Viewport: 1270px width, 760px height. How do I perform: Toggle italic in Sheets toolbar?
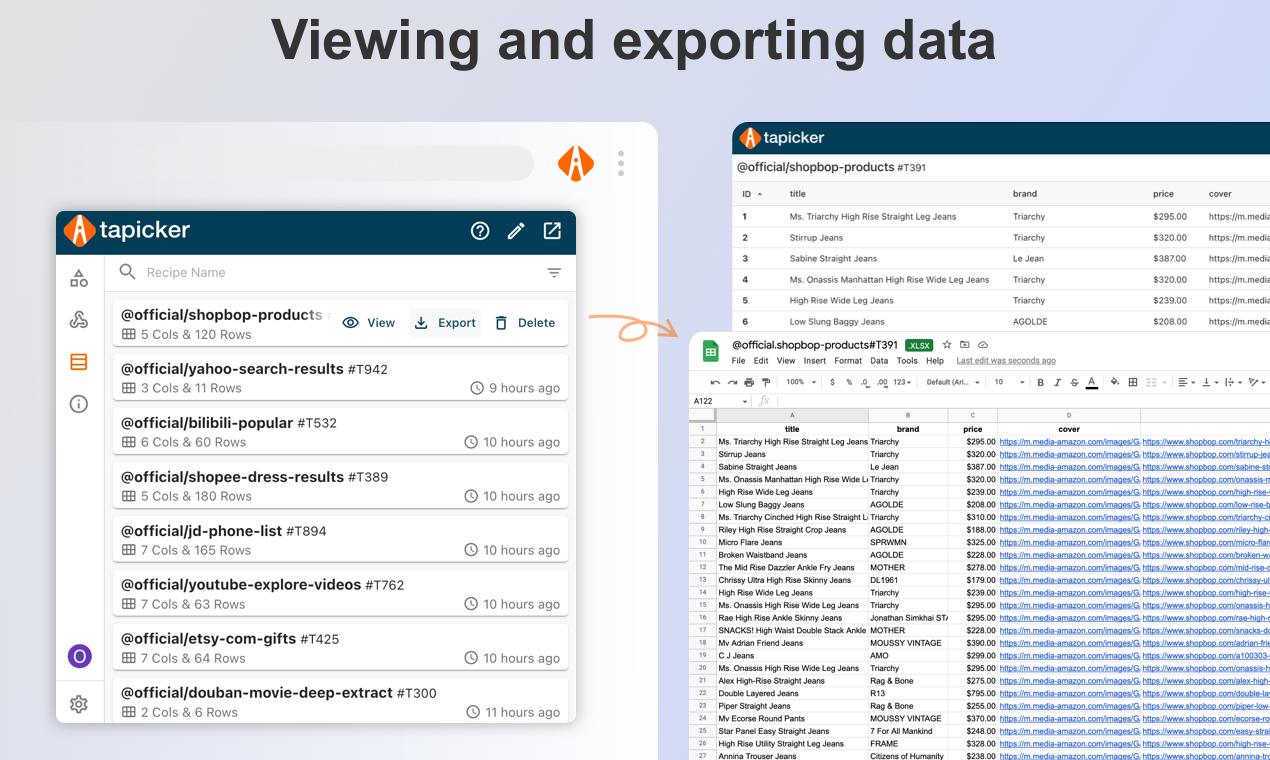(1057, 382)
